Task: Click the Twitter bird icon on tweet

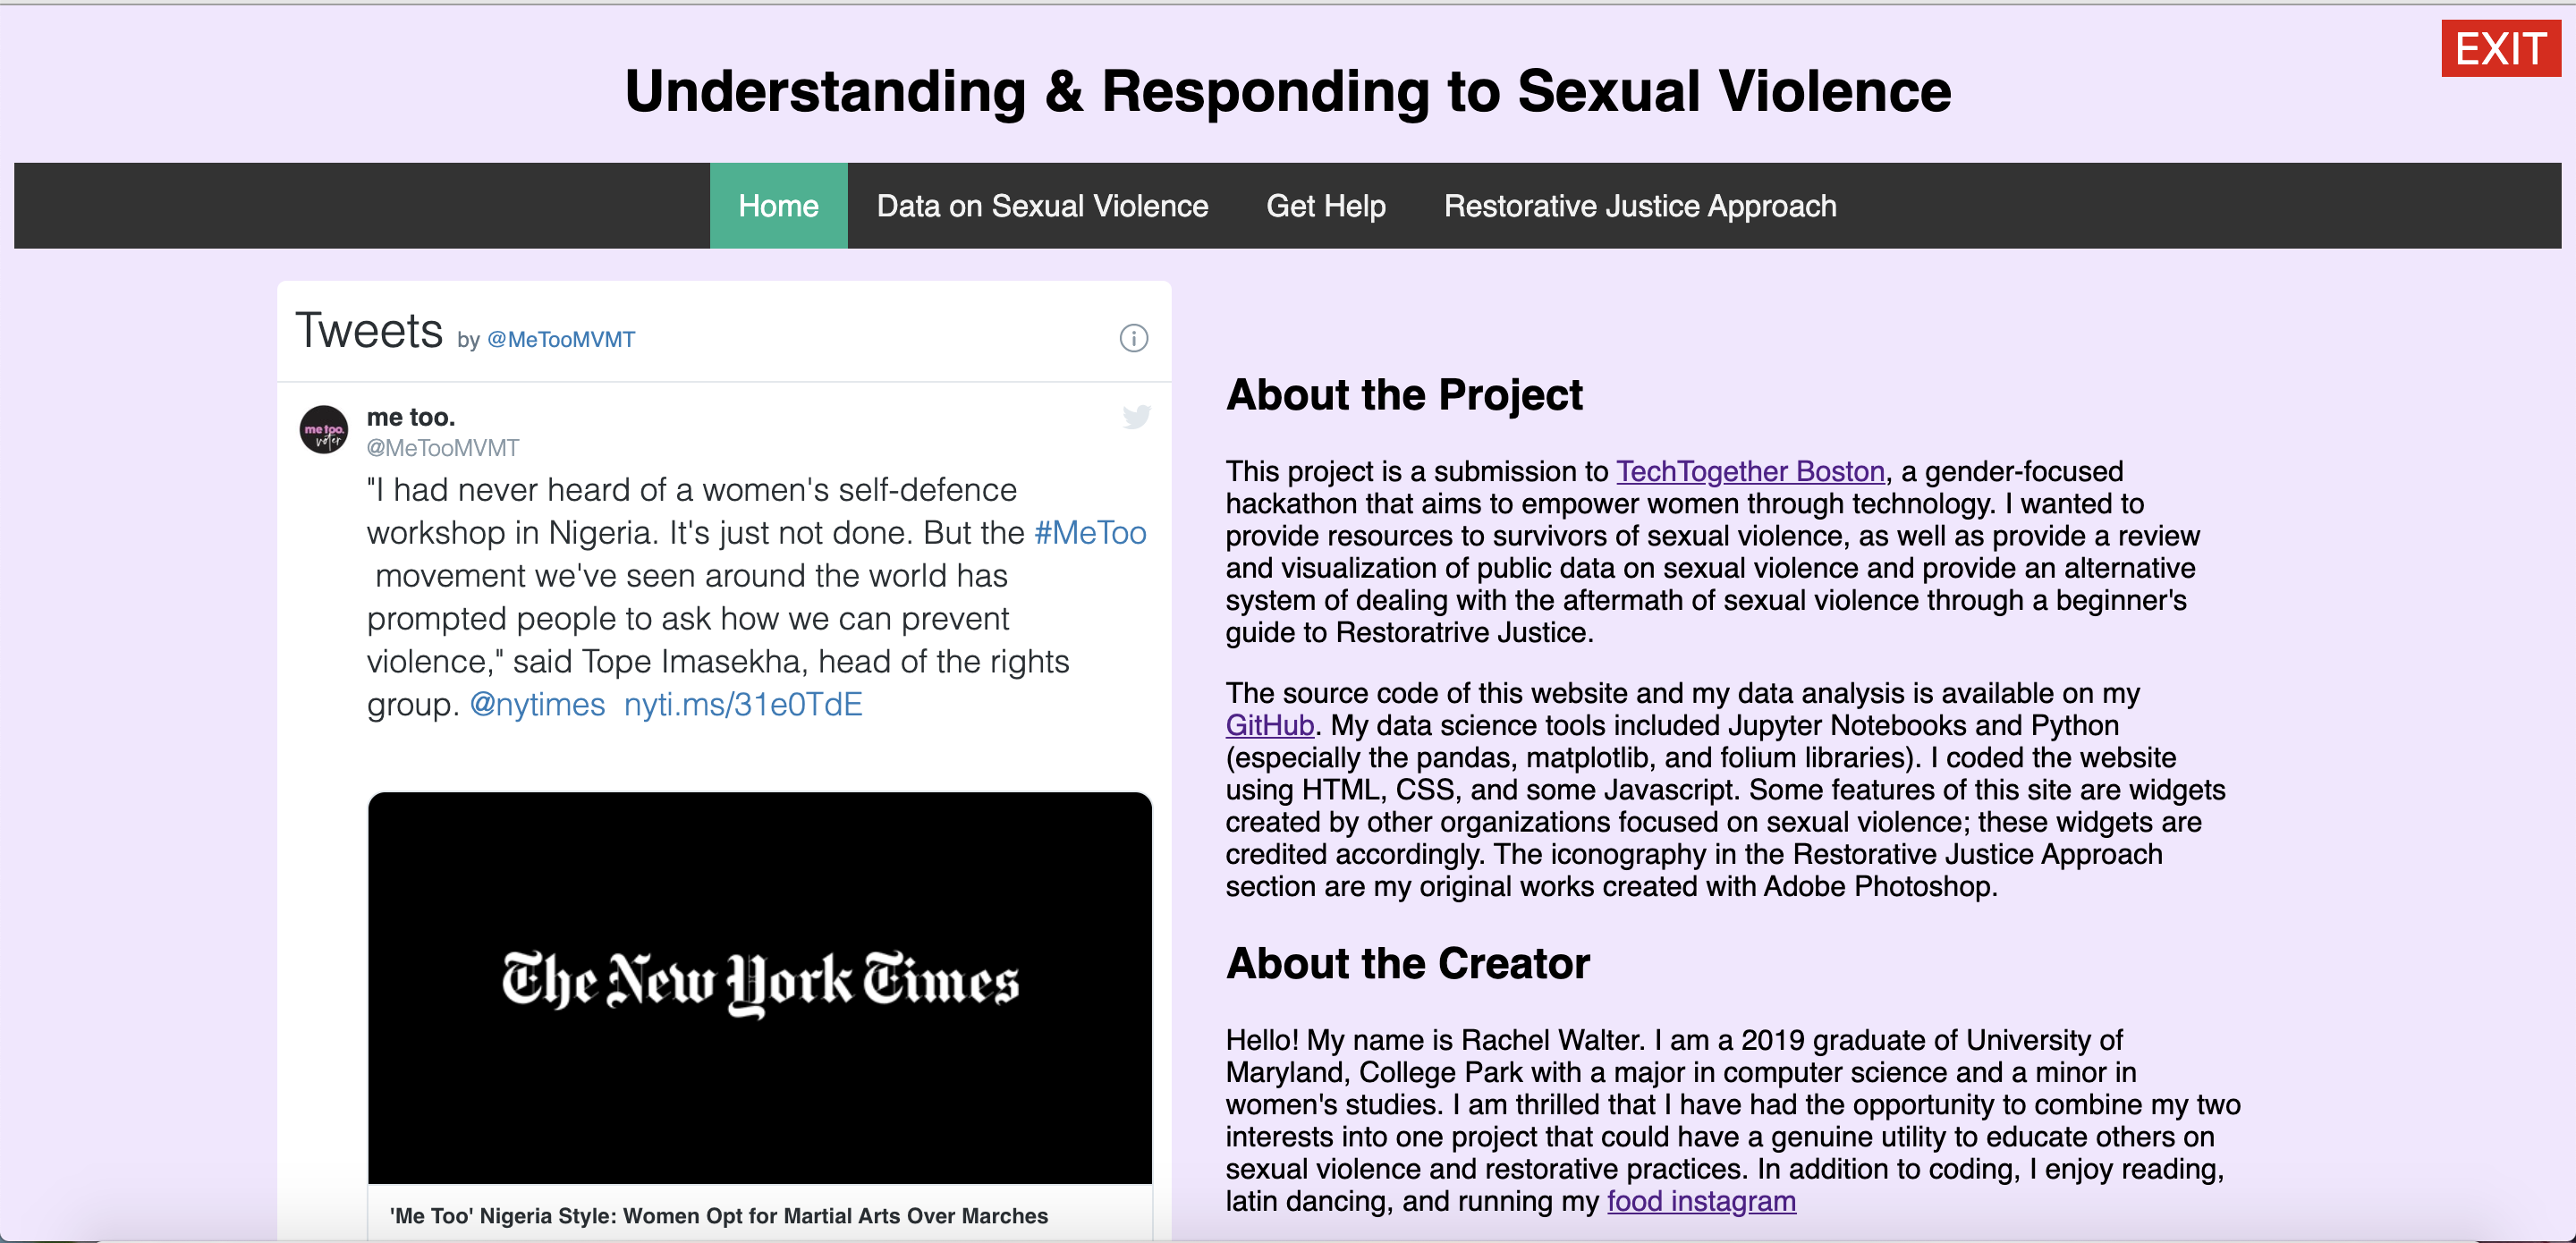Action: [x=1136, y=416]
